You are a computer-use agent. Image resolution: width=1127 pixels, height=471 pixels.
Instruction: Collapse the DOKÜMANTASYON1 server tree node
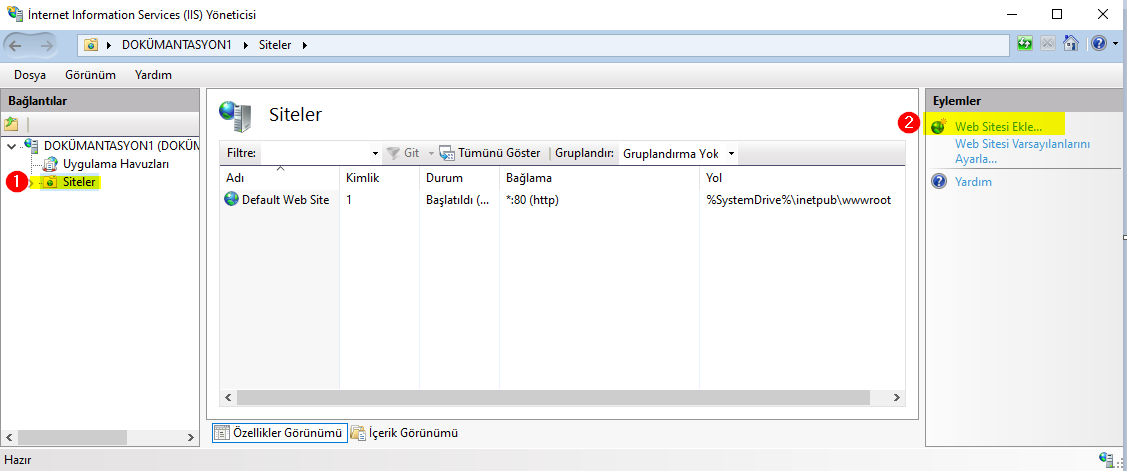[x=11, y=147]
